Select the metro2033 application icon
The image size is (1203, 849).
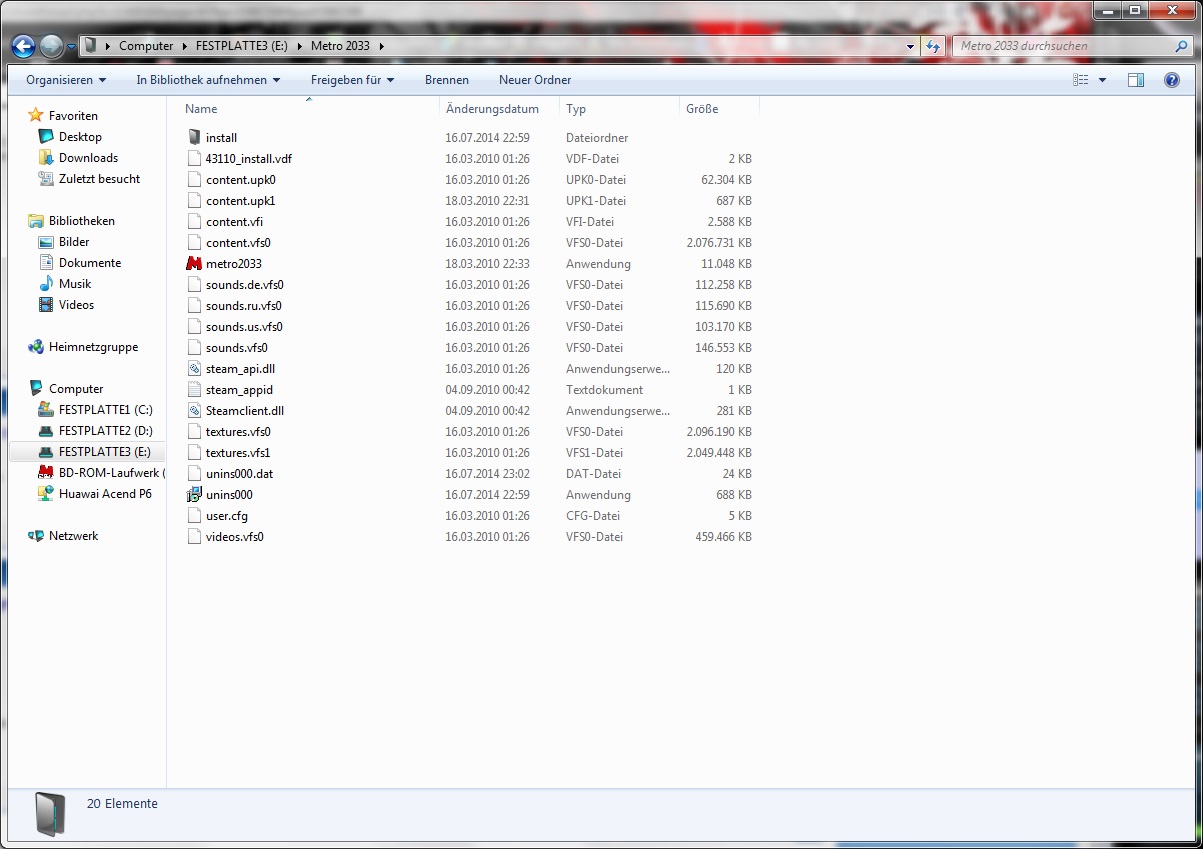pyautogui.click(x=194, y=264)
